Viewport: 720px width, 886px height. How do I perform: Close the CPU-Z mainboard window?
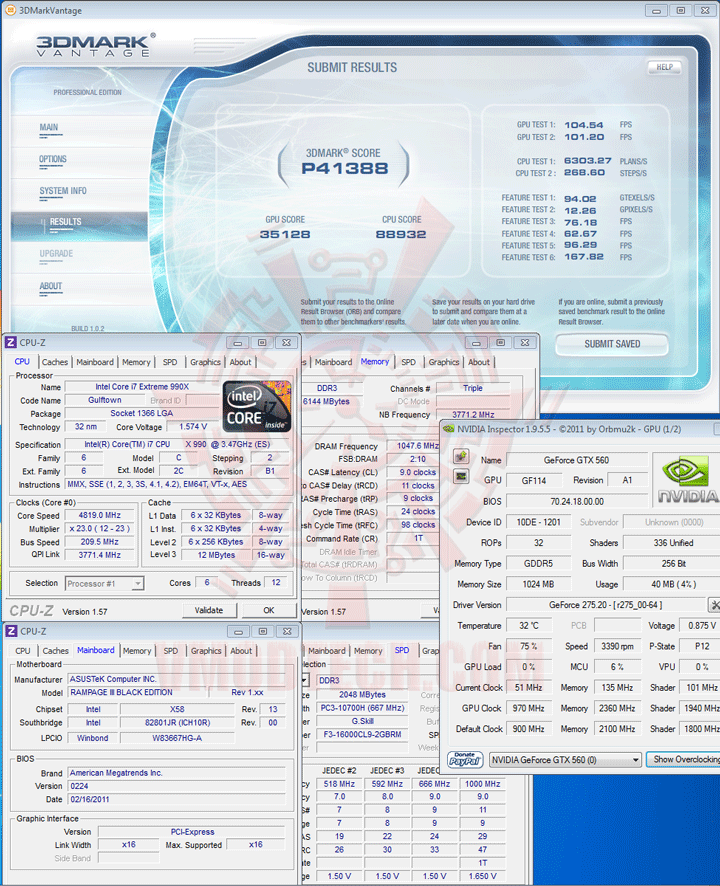tap(287, 631)
